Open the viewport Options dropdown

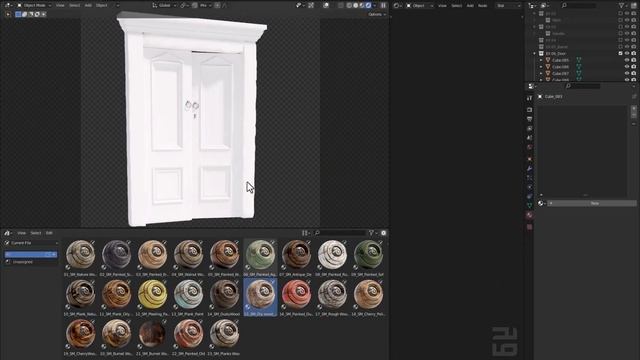[377, 14]
